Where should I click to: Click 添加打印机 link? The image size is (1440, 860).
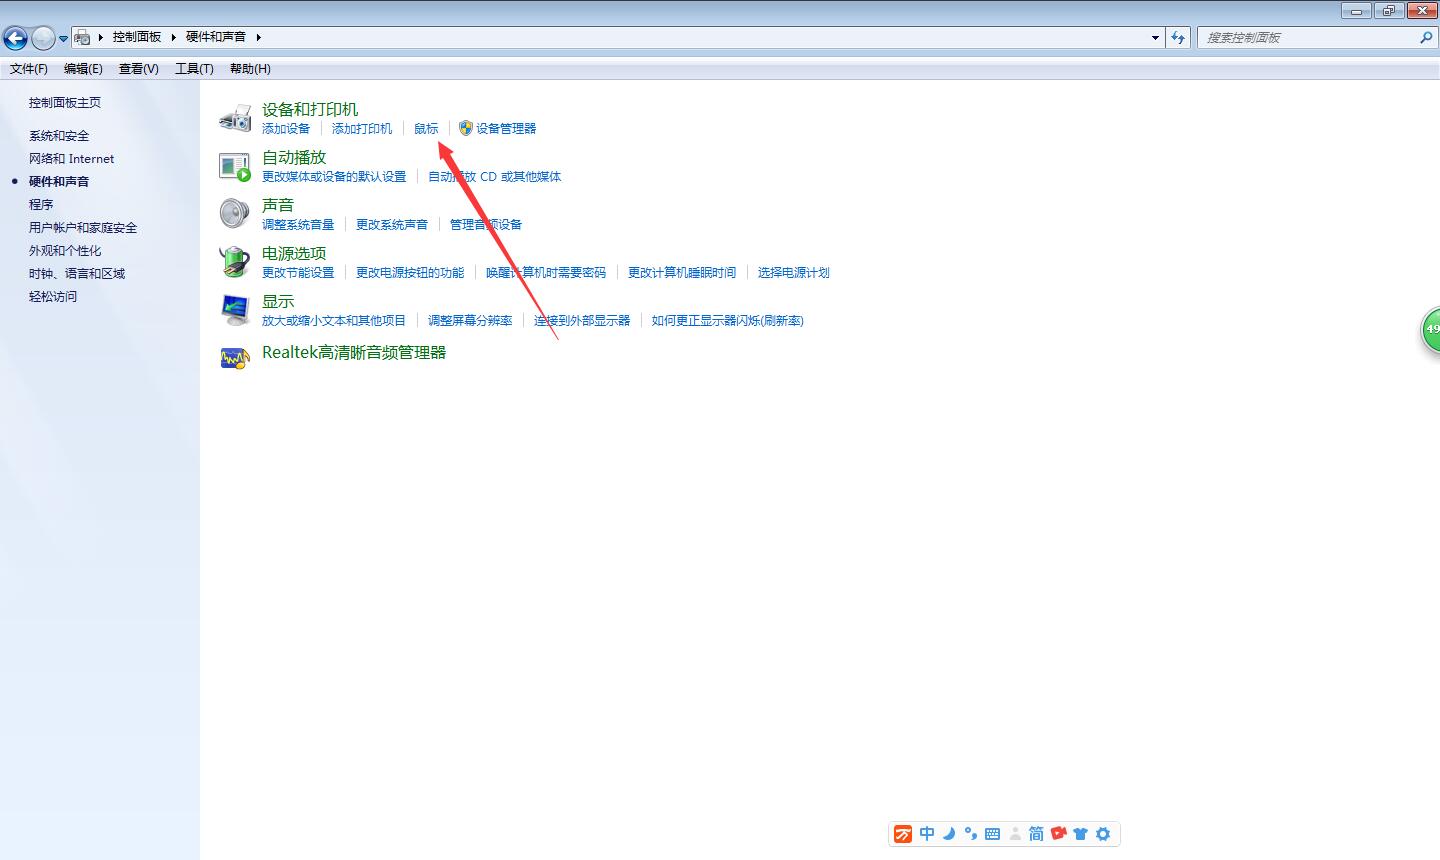[362, 129]
